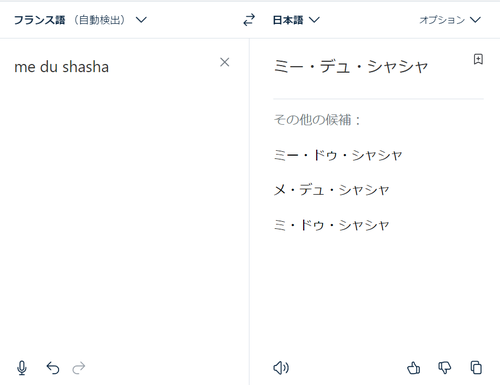Image resolution: width=500 pixels, height=385 pixels.
Task: Give the translation a thumbs up
Action: tap(414, 368)
